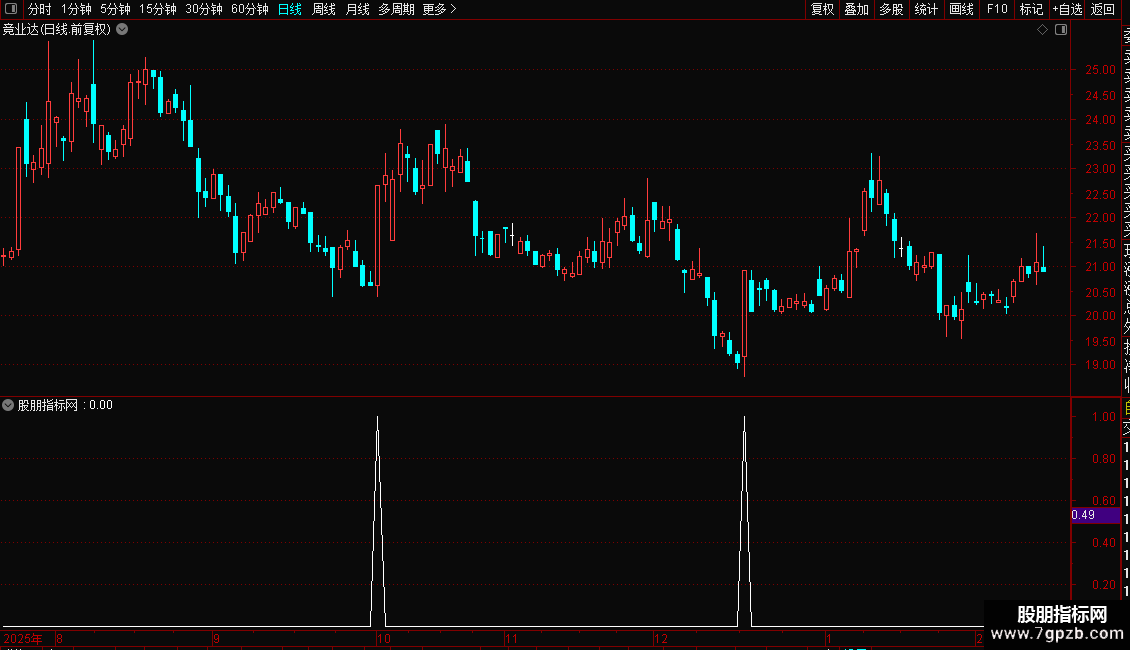Open the 画线 drawing tools
This screenshot has width=1130, height=650.
(961, 9)
